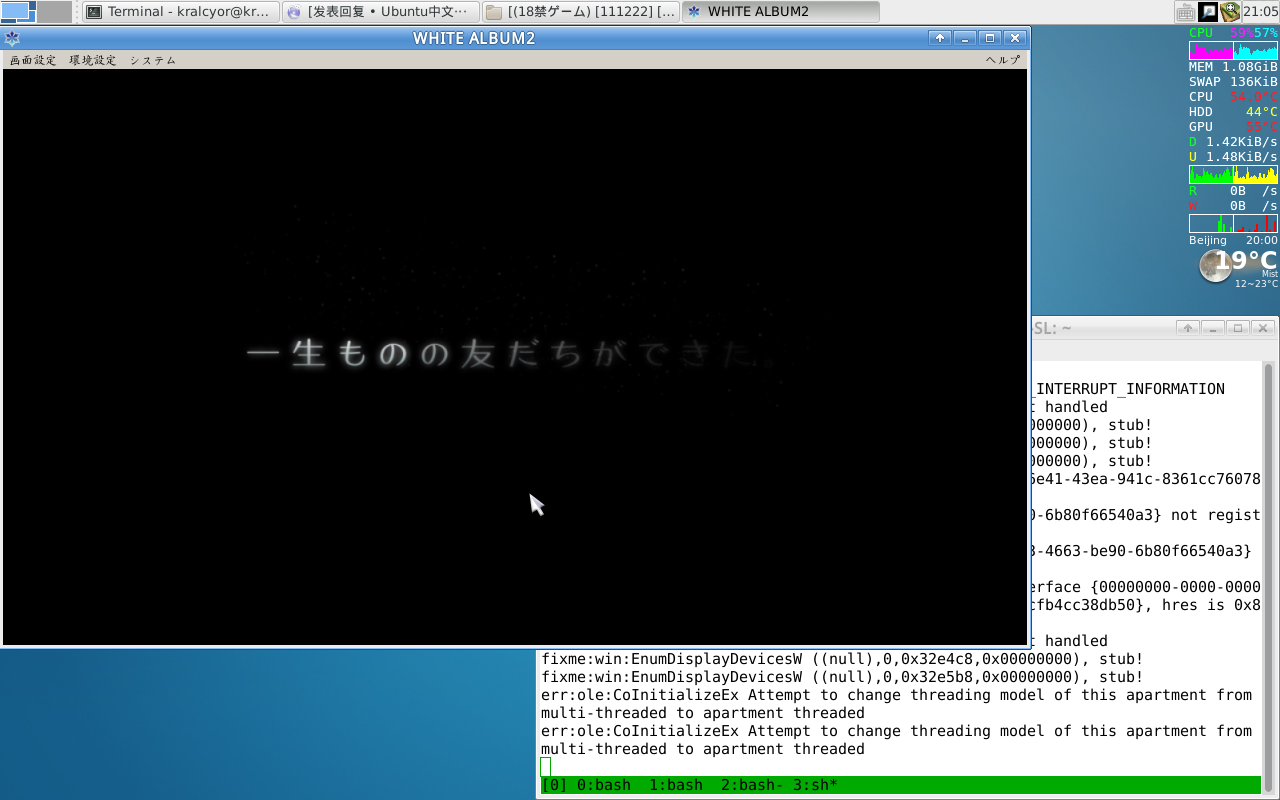The height and width of the screenshot is (800, 1280).
Task: Click the black terminal-like tray icon
Action: pos(1208,12)
